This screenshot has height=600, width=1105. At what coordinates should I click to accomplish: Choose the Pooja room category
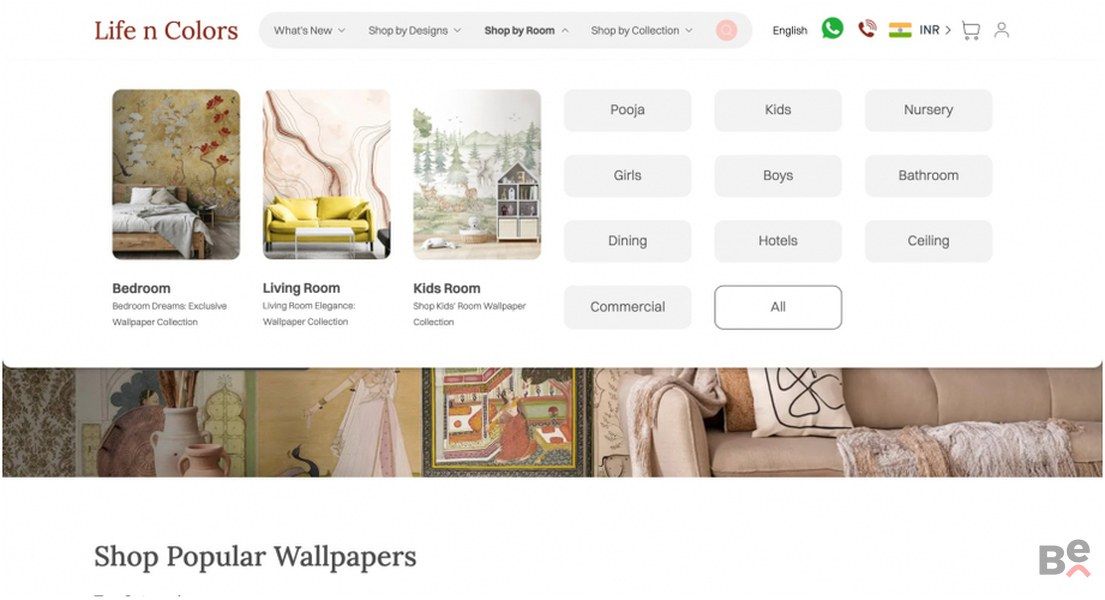[627, 110]
